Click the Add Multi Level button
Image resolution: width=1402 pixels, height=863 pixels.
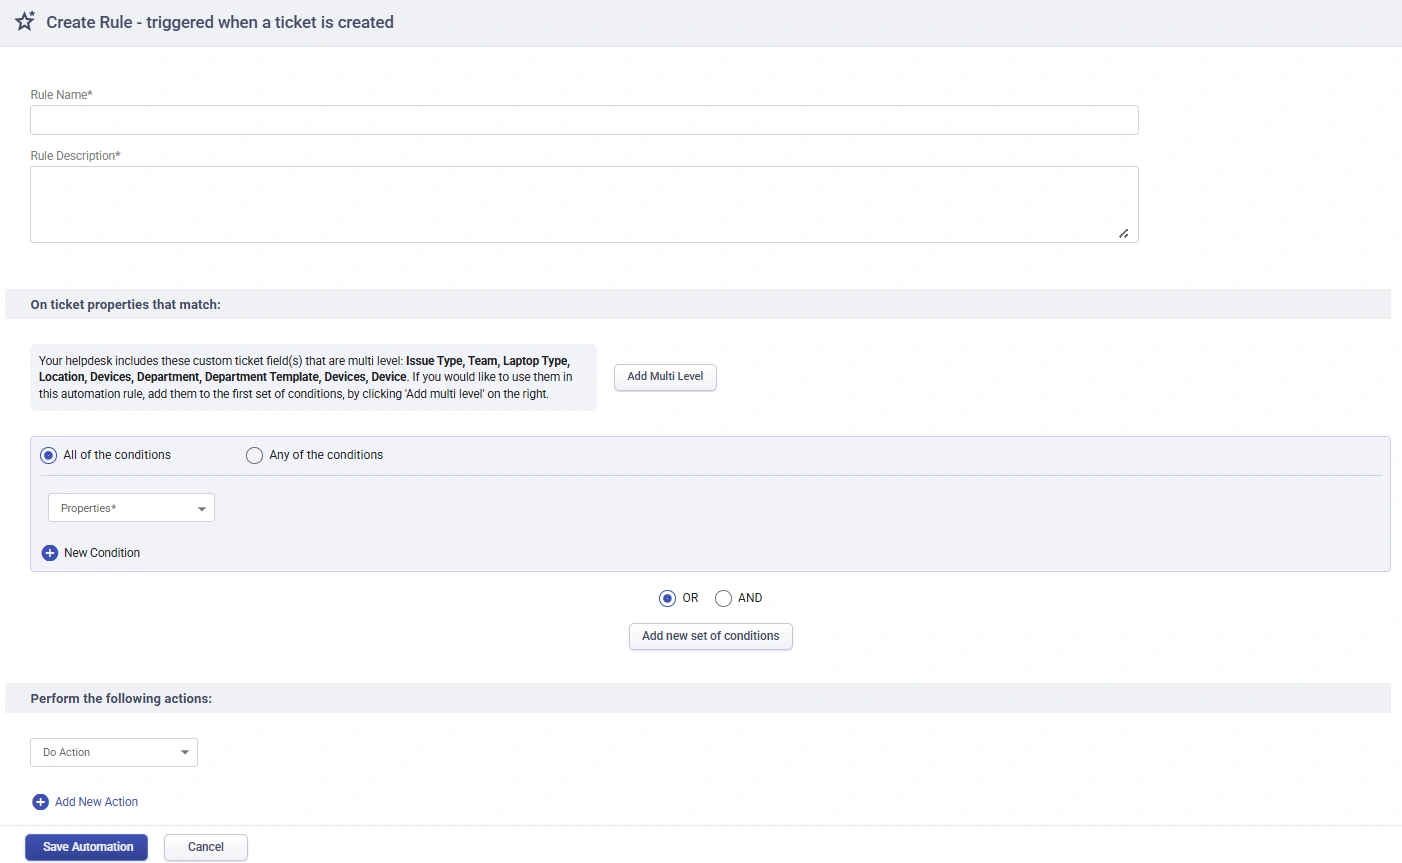pos(665,377)
